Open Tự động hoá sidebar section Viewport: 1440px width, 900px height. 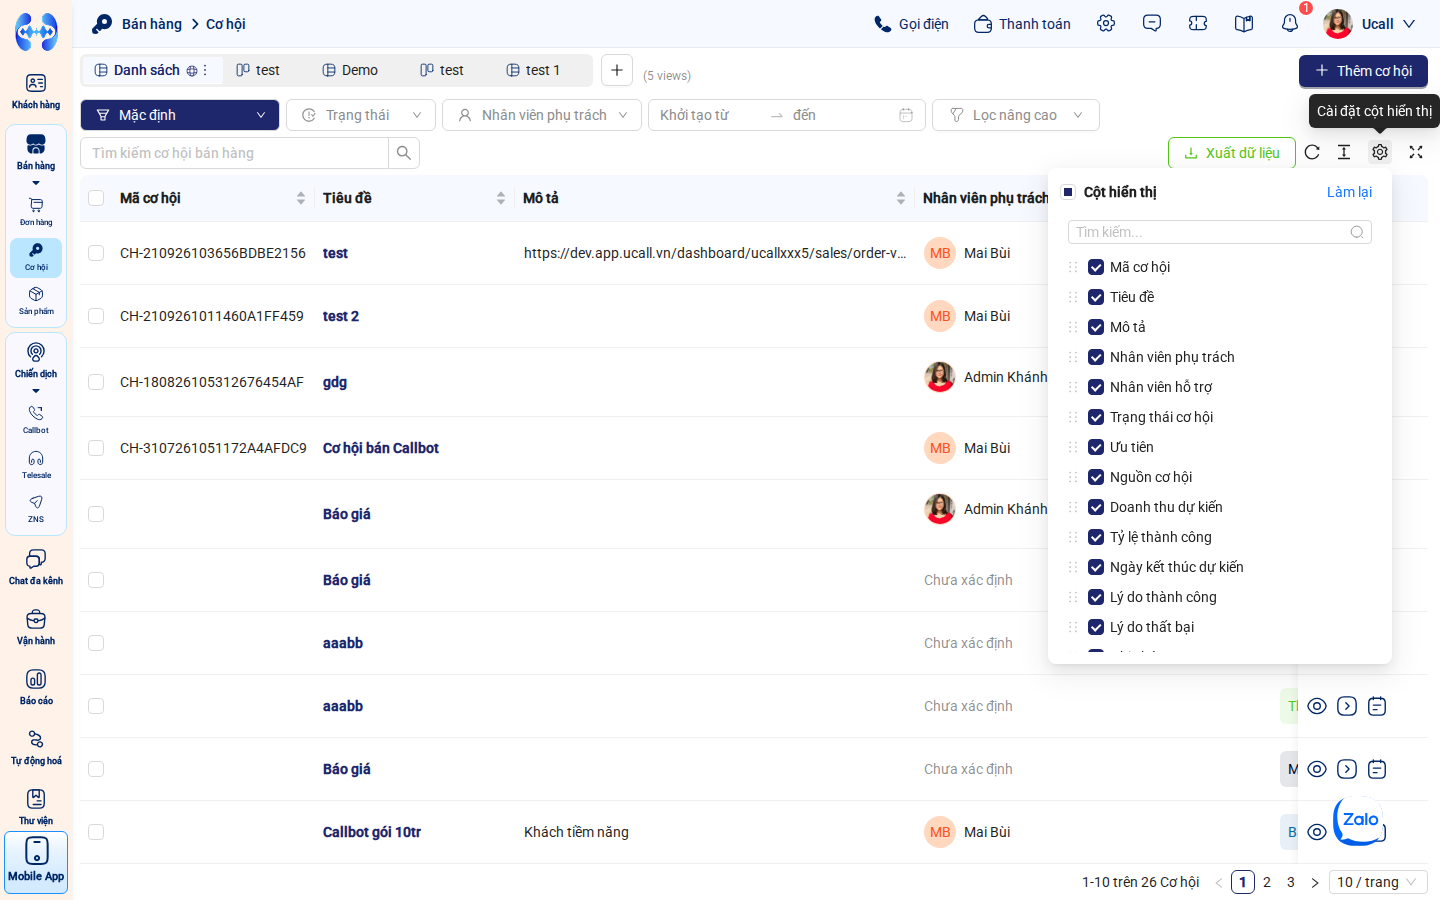(x=36, y=747)
